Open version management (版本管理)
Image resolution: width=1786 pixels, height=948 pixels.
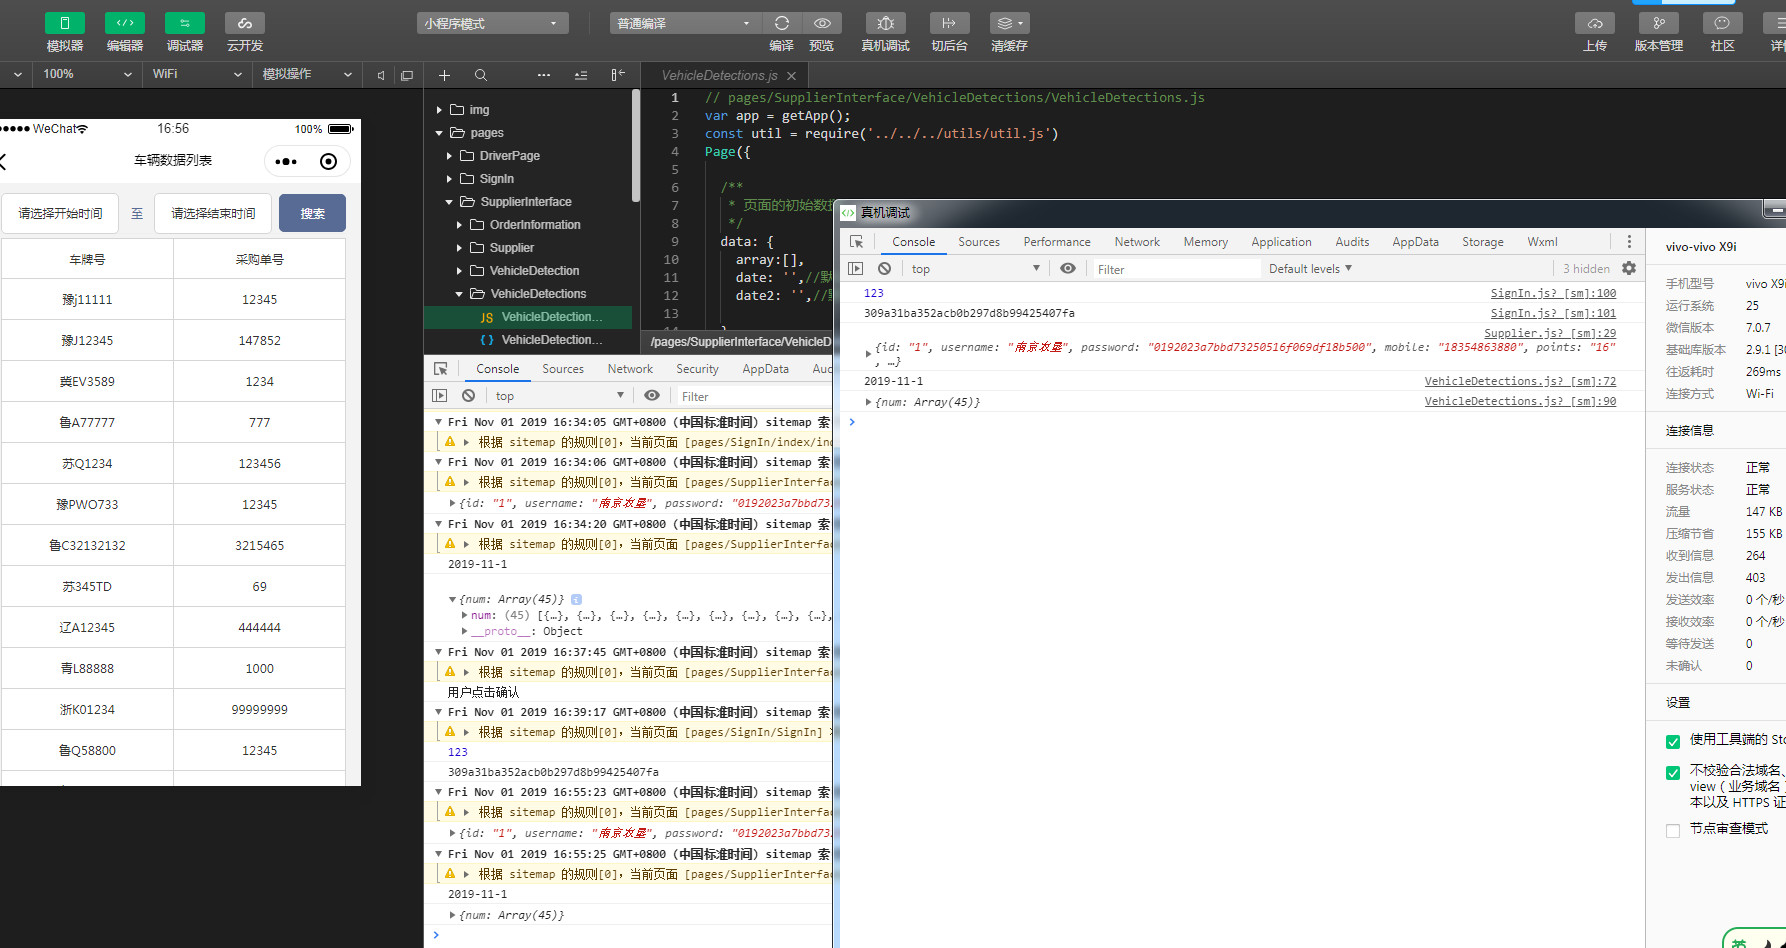[x=1659, y=23]
